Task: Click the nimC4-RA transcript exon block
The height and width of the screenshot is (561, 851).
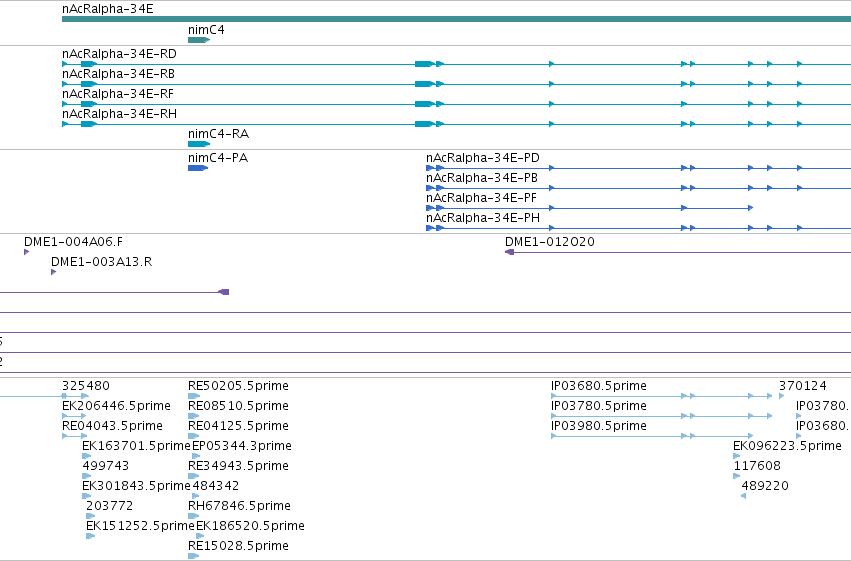Action: [199, 144]
